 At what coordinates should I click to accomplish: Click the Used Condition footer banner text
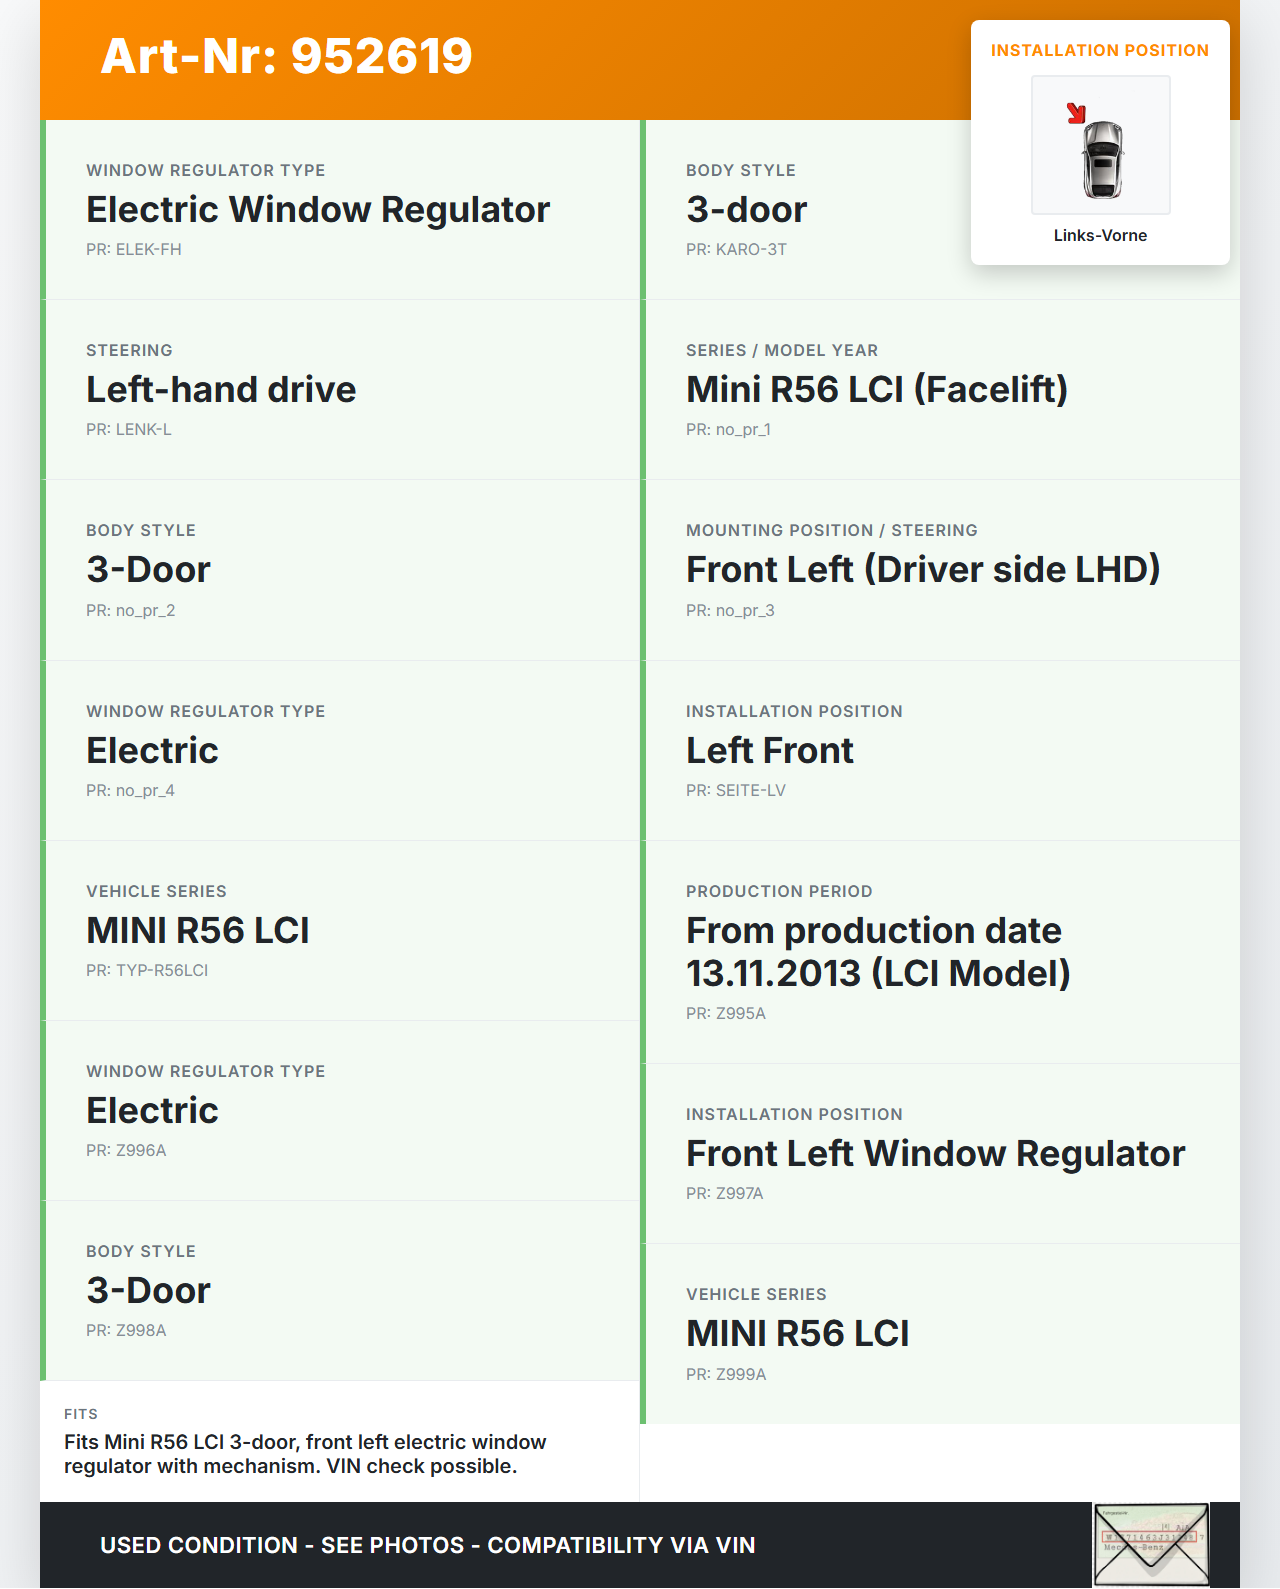click(427, 1545)
